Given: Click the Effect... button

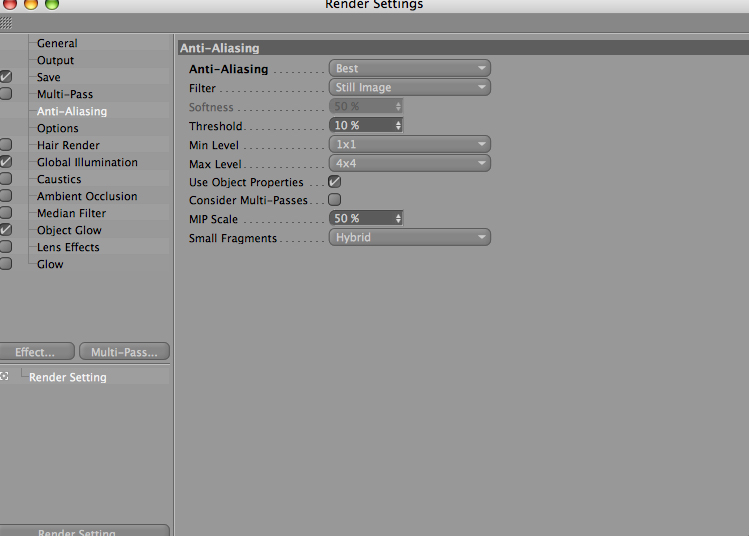Looking at the screenshot, I should [x=36, y=352].
